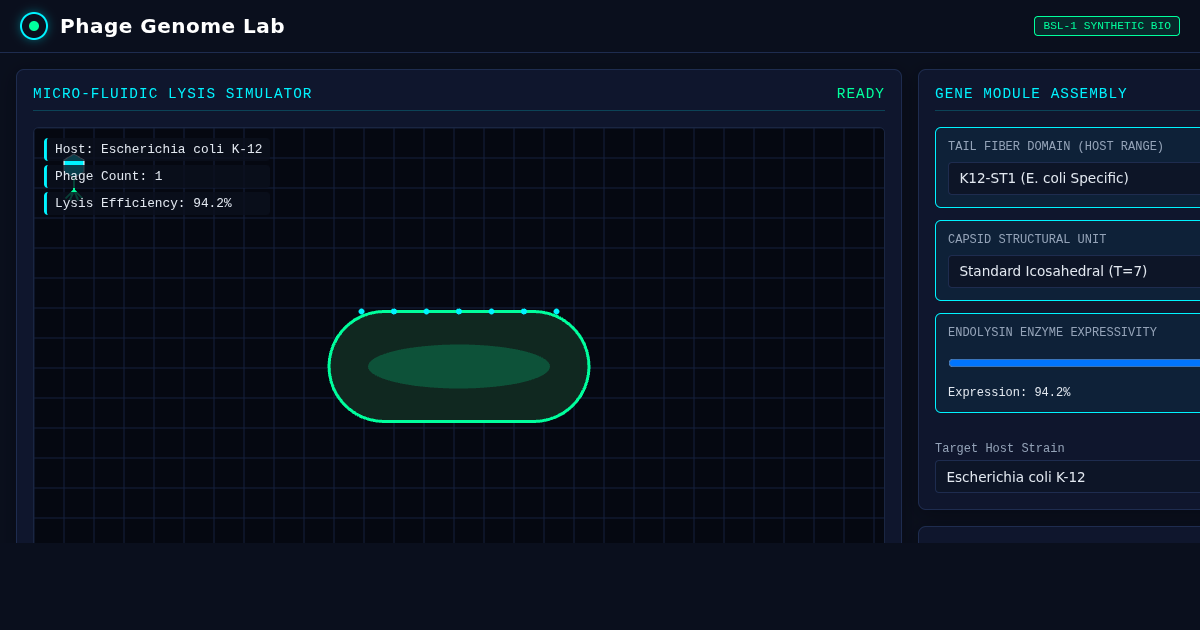This screenshot has height=630, width=1200.
Task: Open the Target Host Strain dropdown
Action: tap(1067, 477)
